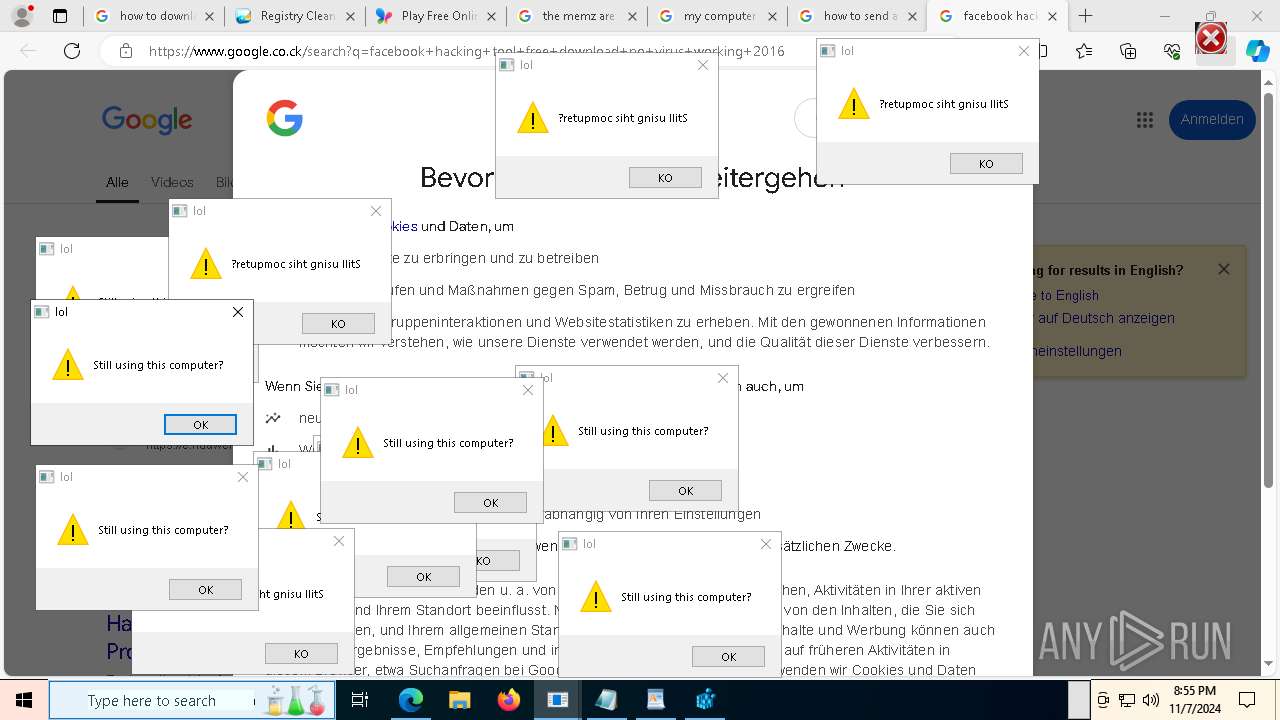Launch Firefox from the taskbar
Viewport: 1280px width, 720px height.
508,700
